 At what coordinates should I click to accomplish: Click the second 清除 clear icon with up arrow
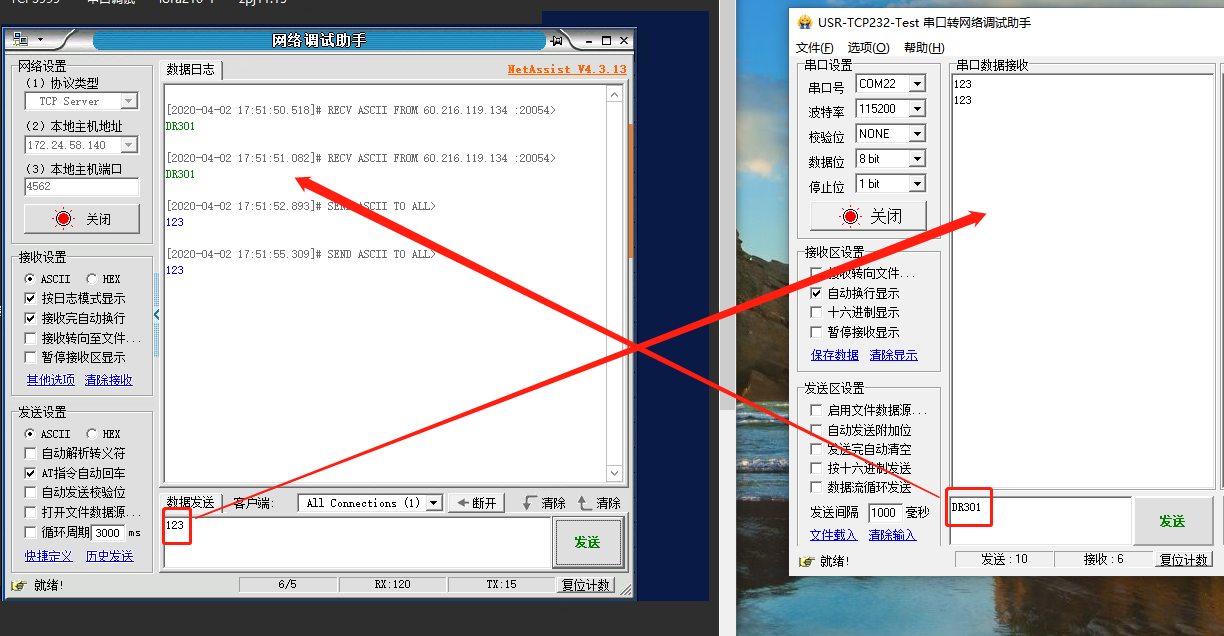(x=585, y=503)
